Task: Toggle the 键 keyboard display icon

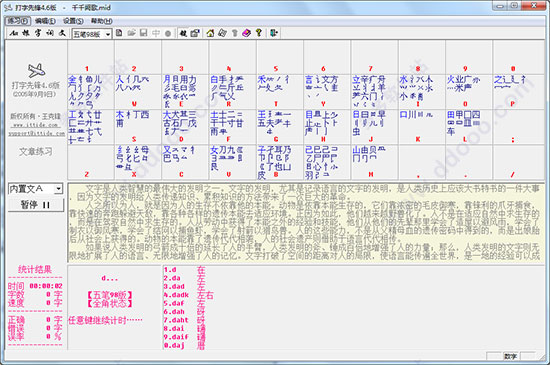Action: [183, 33]
